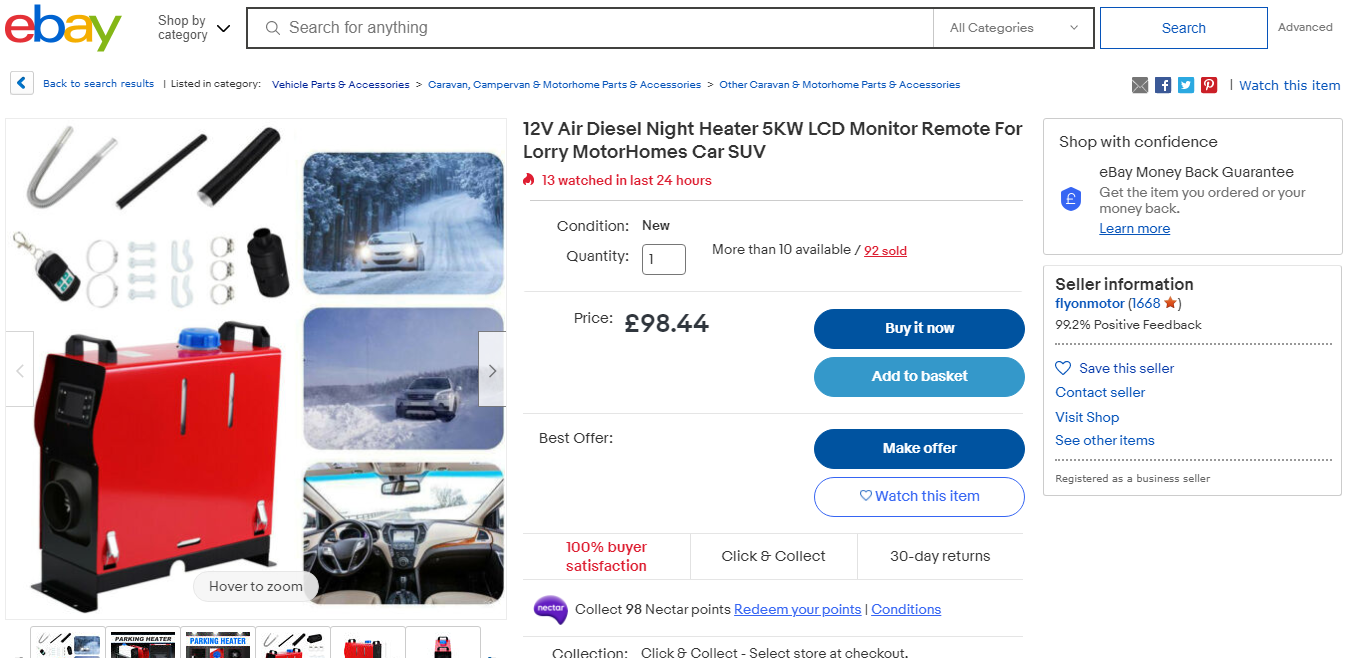Image resolution: width=1351 pixels, height=658 pixels.
Task: Show previous product image arrow
Action: point(20,370)
